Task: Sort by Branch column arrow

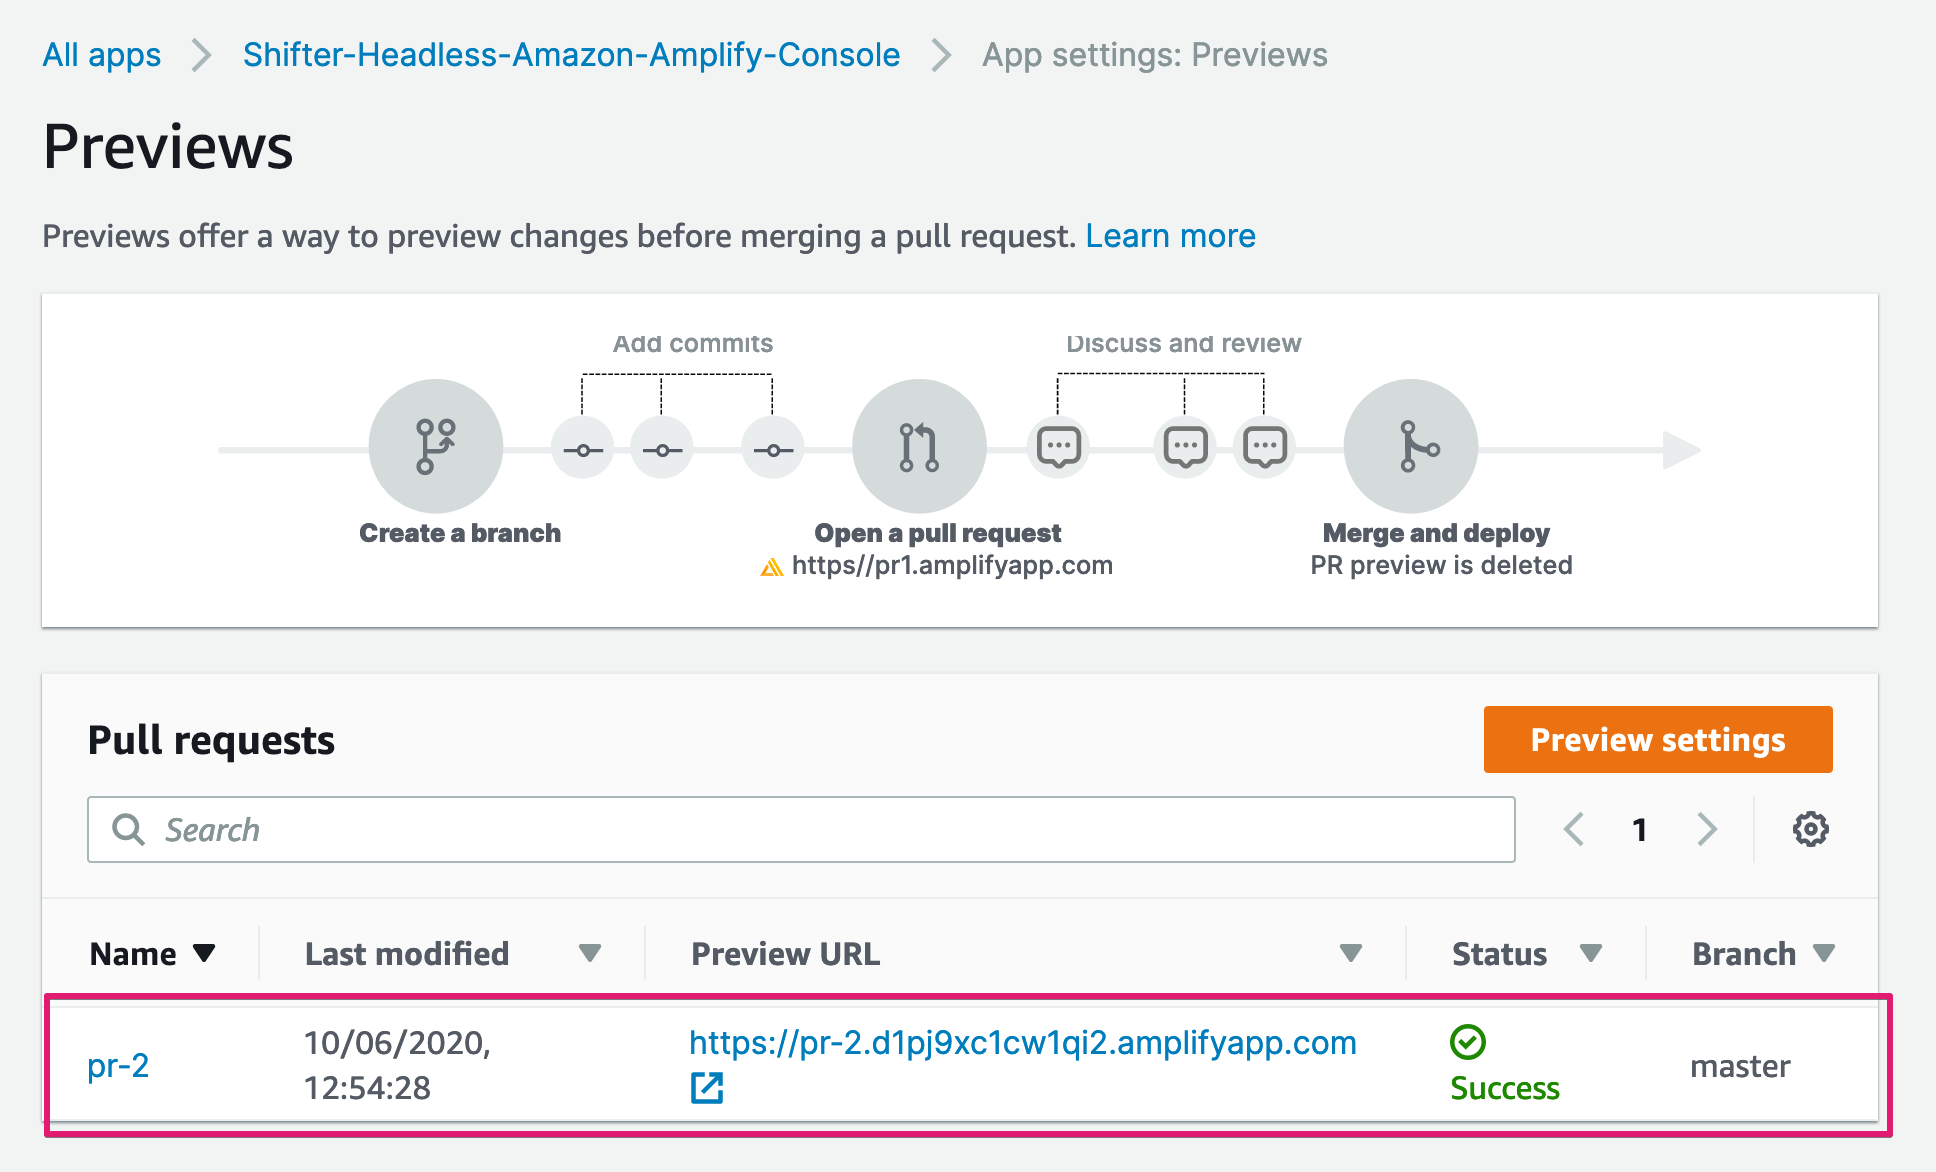Action: pos(1824,953)
